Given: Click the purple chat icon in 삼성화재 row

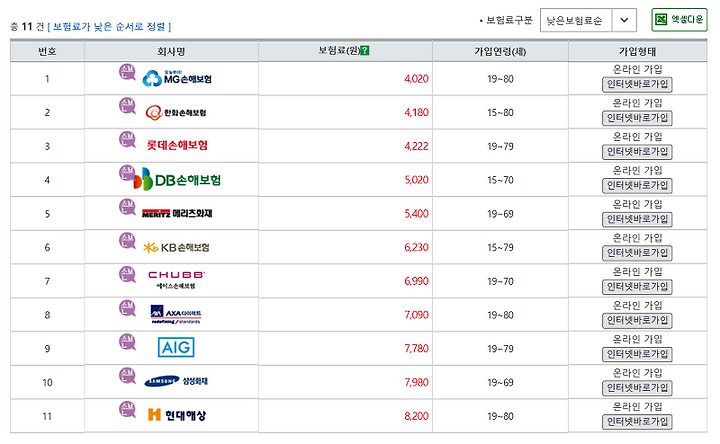Looking at the screenshot, I should coord(127,376).
